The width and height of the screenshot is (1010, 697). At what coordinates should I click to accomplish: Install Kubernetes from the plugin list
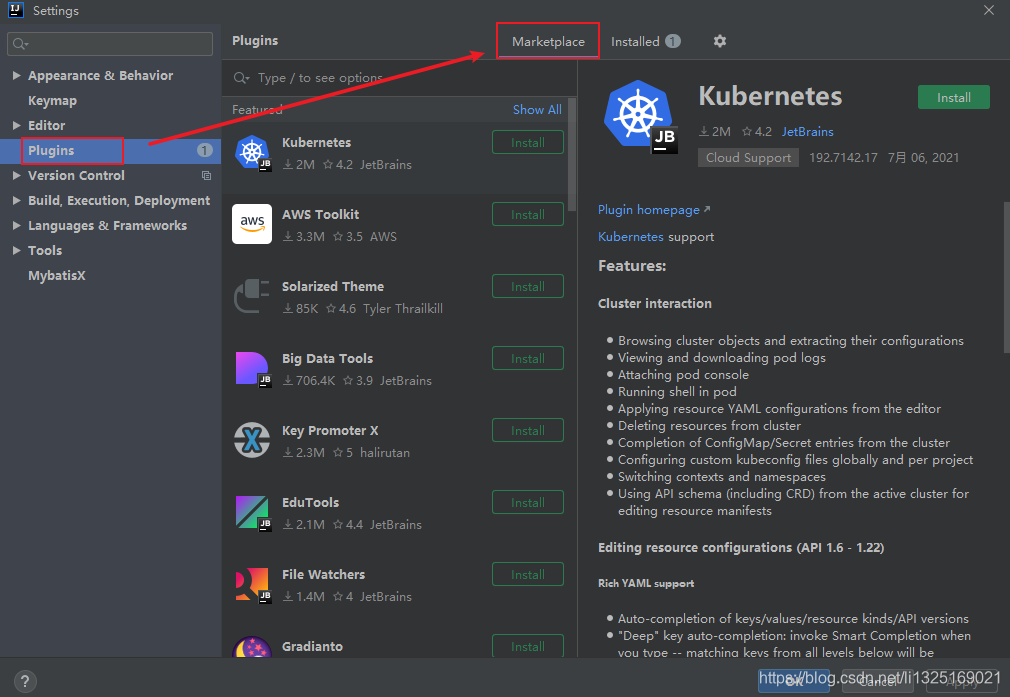528,142
